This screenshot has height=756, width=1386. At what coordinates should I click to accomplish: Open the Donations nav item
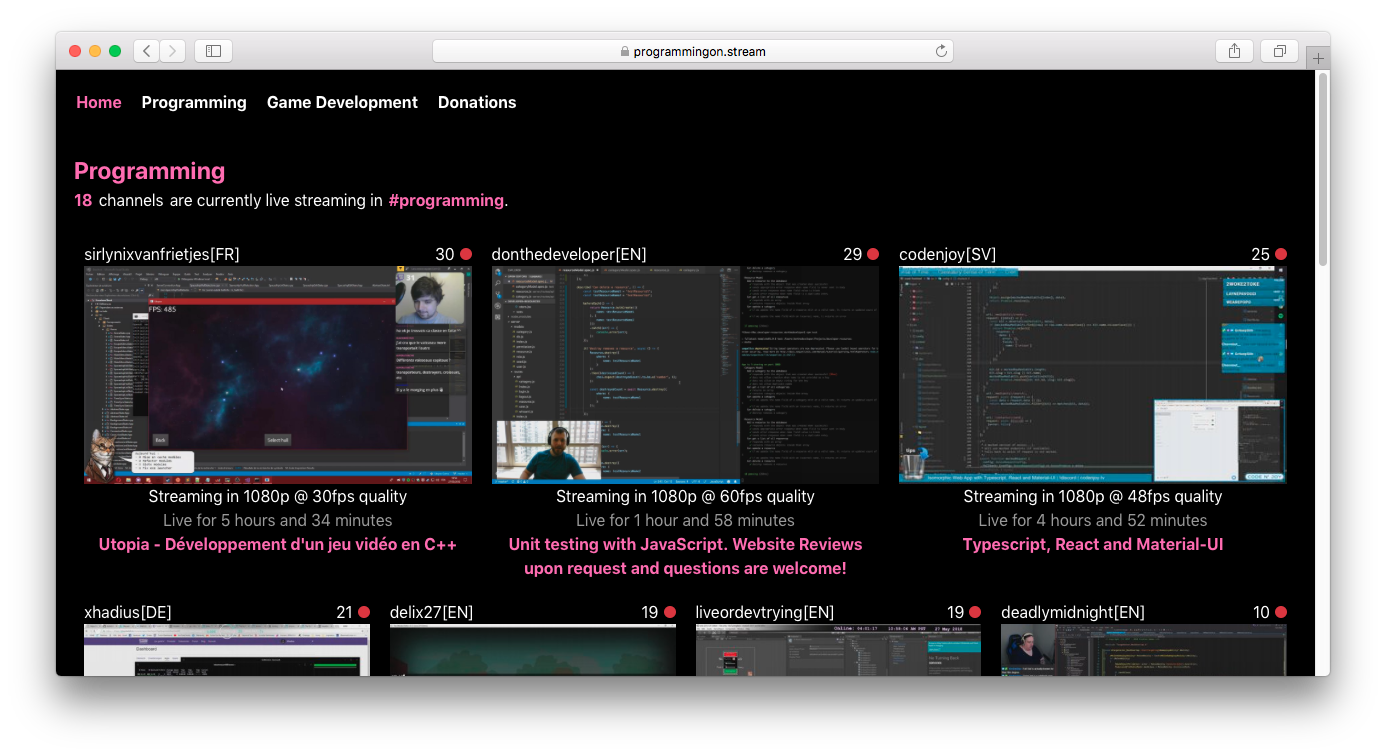(x=477, y=102)
